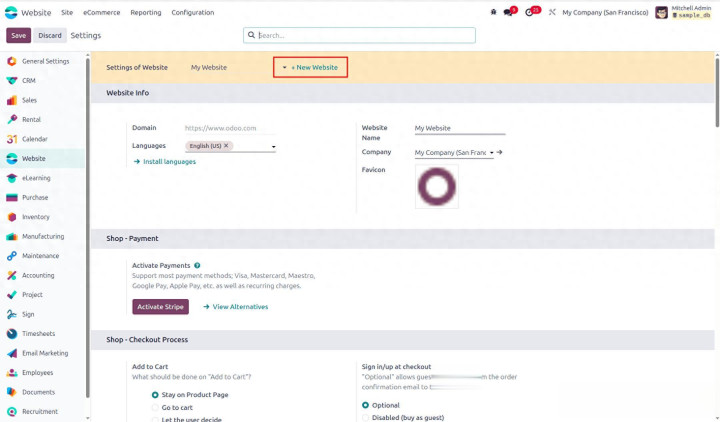Screen dimensions: 720x422
Task: Focus the settings Search field
Action: 359,35
